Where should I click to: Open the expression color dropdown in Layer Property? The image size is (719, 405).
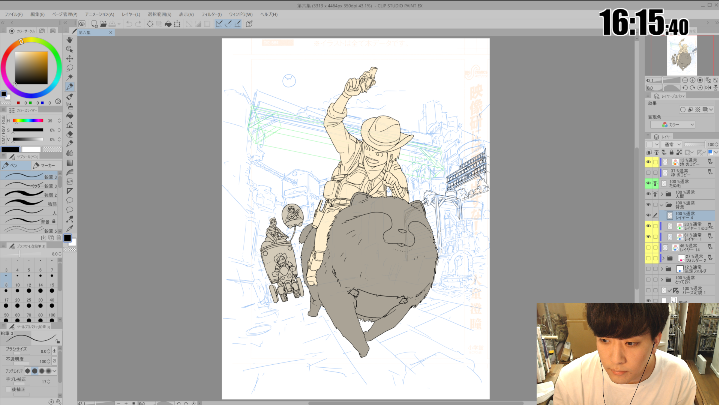(672, 124)
